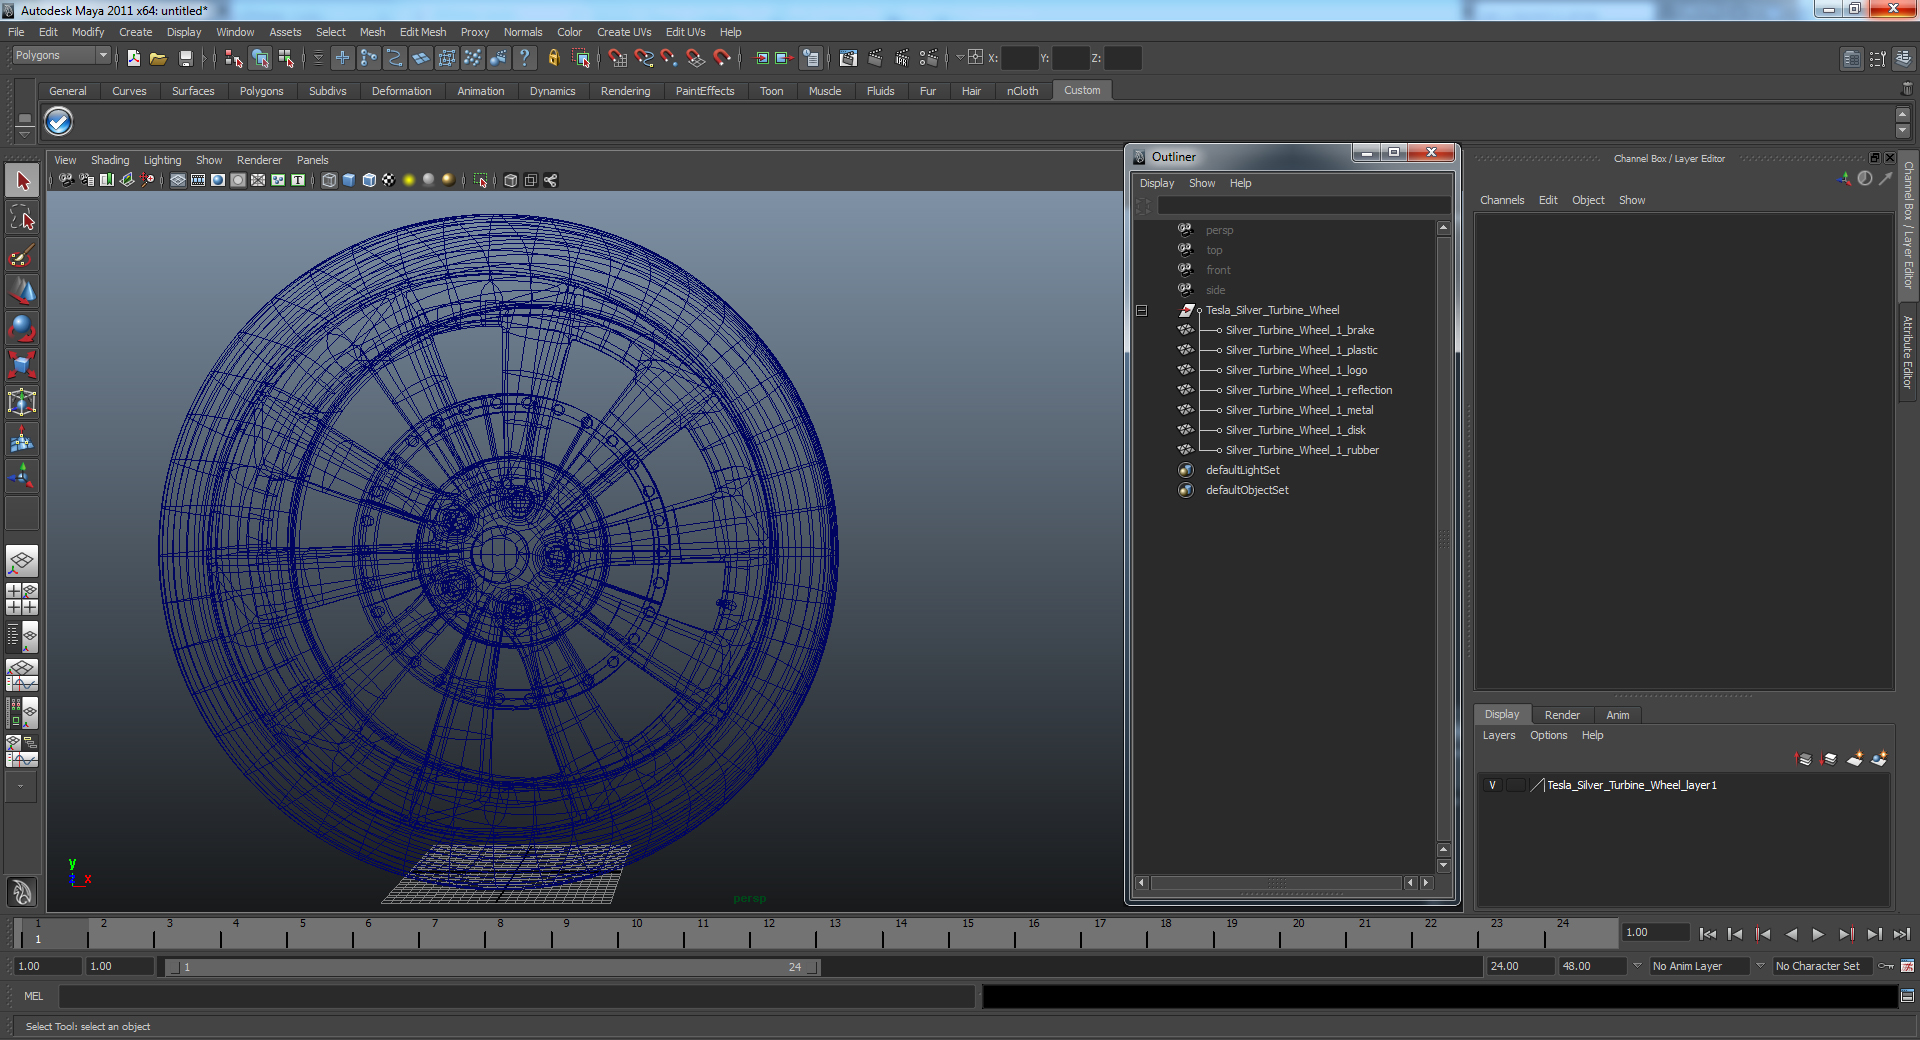Switch to four-view layout
1920x1040 pixels.
(22, 599)
